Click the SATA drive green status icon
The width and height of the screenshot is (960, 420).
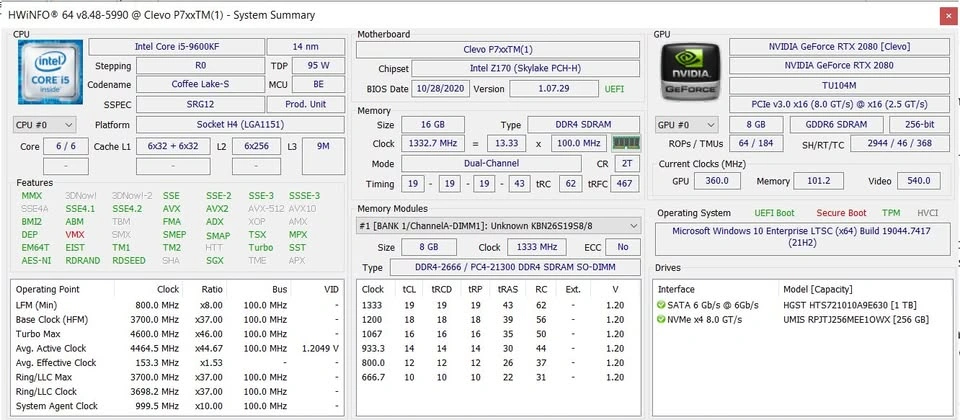[x=661, y=305]
